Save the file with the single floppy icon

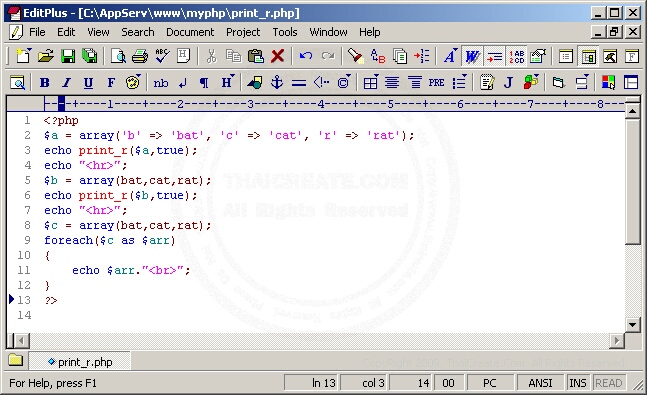point(68,56)
